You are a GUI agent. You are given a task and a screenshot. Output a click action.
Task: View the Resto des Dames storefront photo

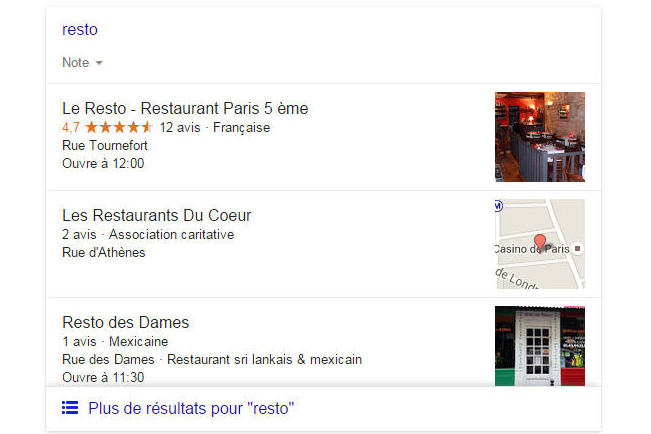point(540,346)
